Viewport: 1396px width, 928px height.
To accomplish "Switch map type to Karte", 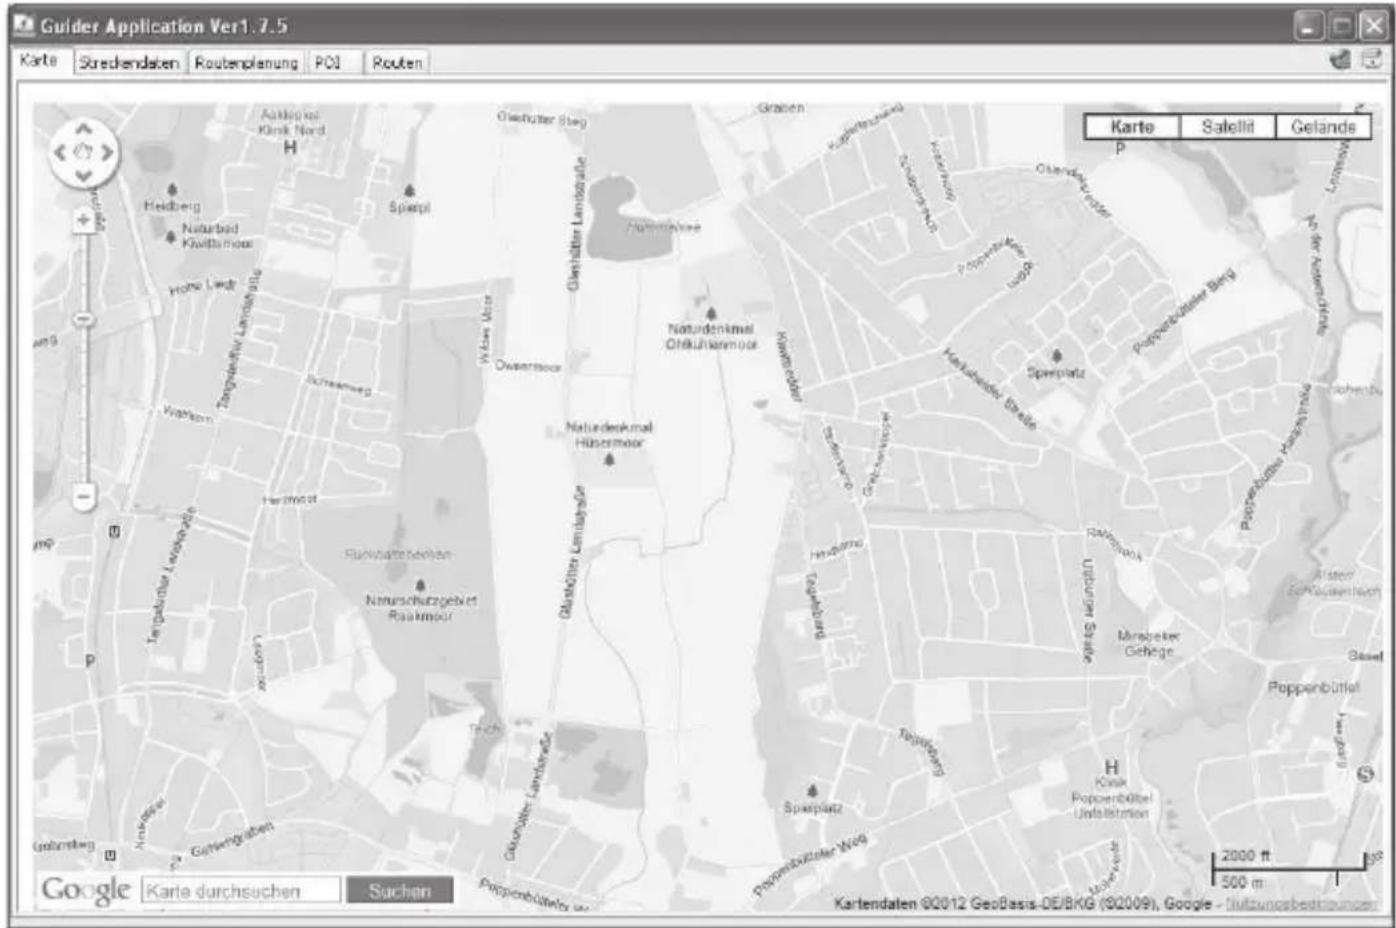I will click(x=1132, y=127).
